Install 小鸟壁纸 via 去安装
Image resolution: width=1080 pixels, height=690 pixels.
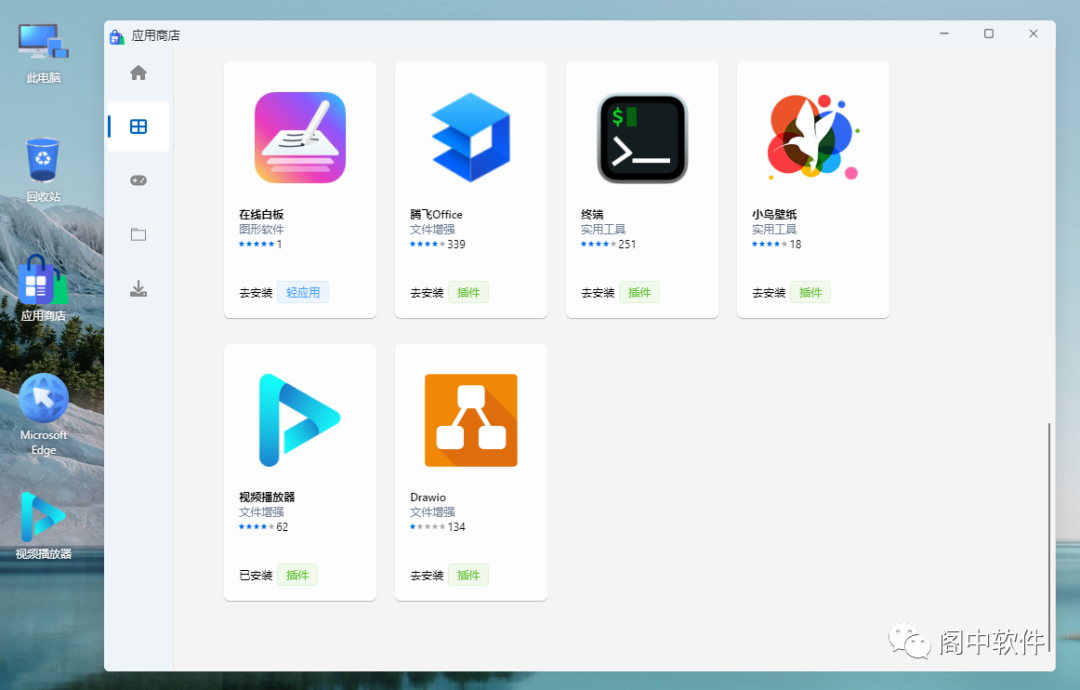point(769,293)
